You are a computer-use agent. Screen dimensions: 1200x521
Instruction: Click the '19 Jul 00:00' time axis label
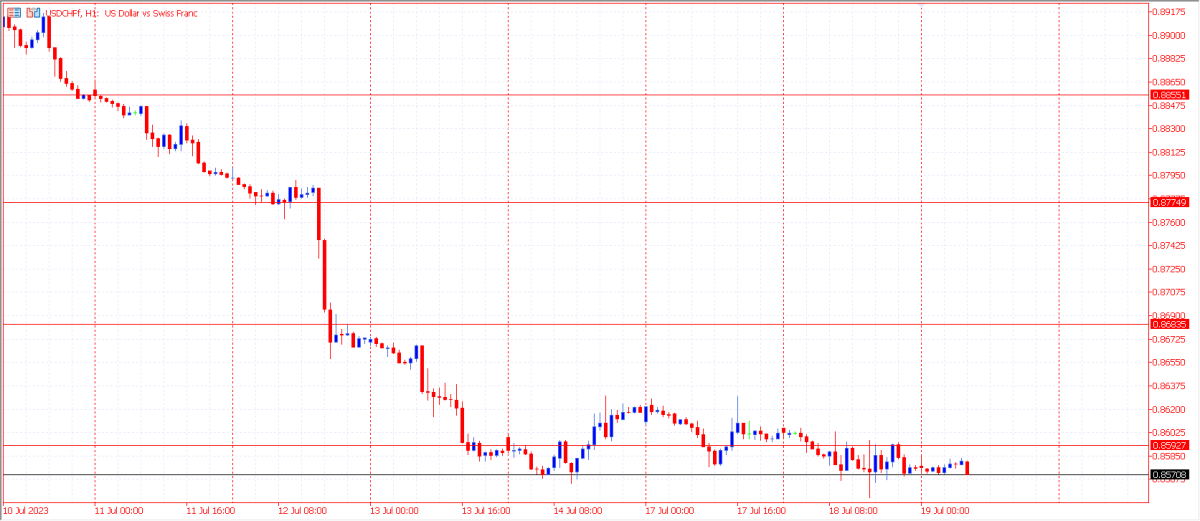945,510
